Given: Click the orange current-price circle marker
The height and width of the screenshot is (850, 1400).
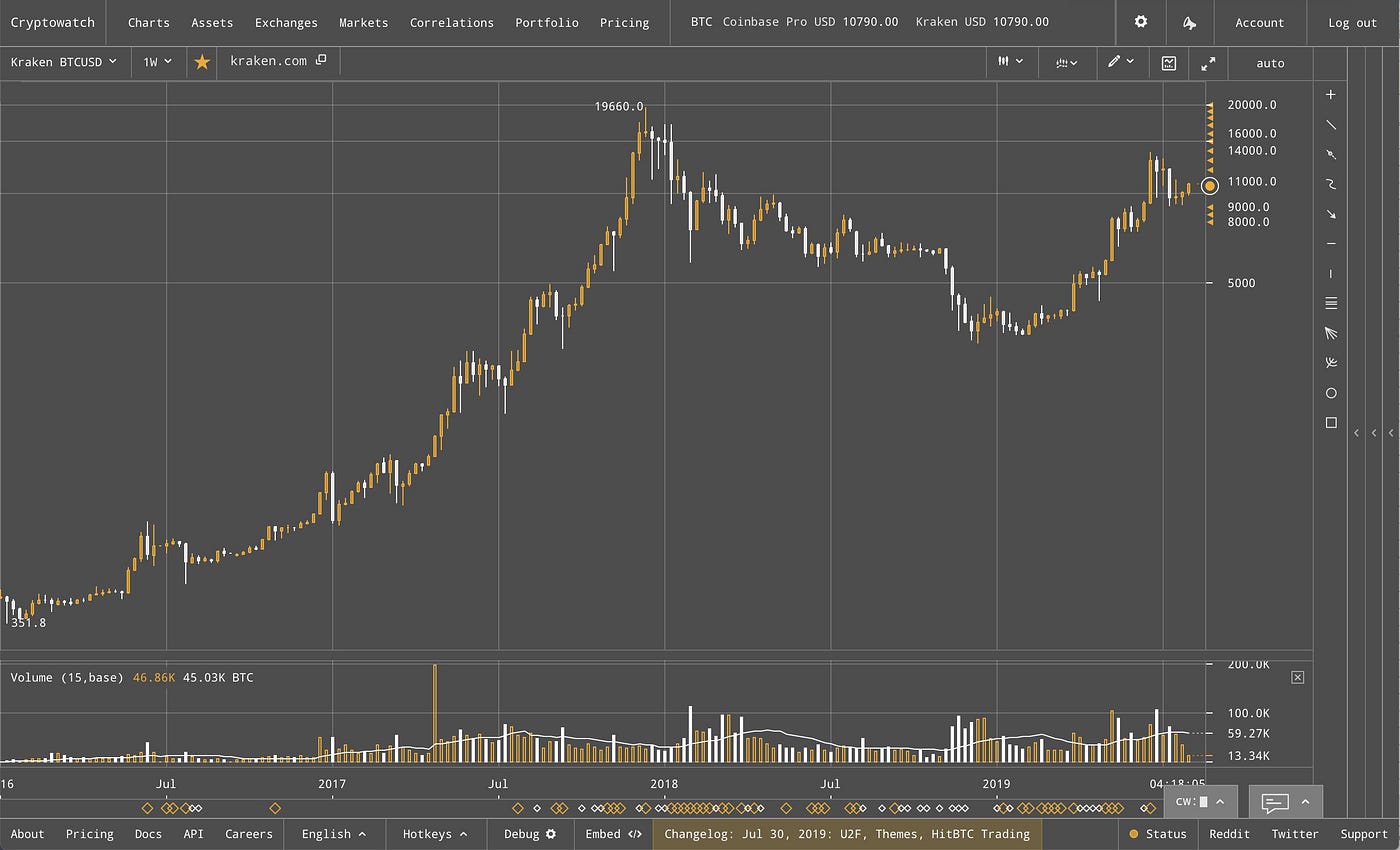Looking at the screenshot, I should [x=1209, y=185].
